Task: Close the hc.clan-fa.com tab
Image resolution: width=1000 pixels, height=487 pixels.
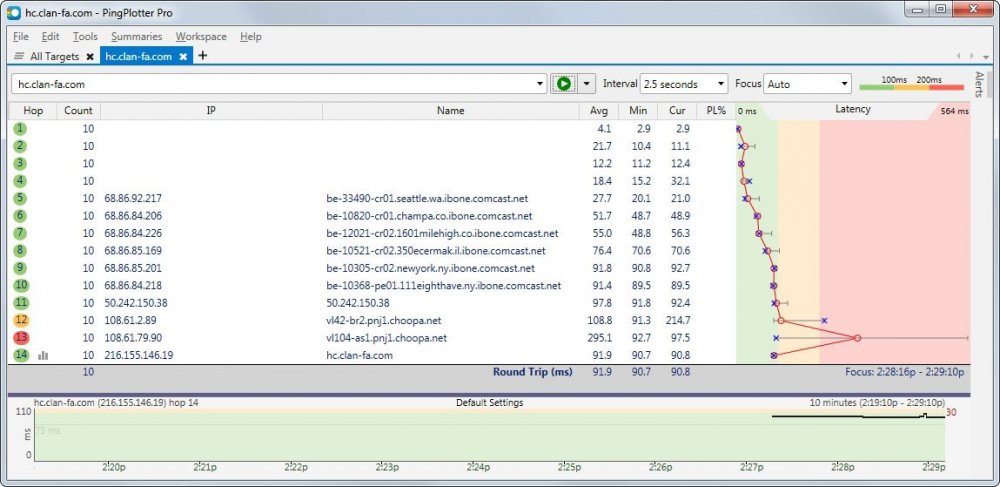Action: pyautogui.click(x=183, y=57)
